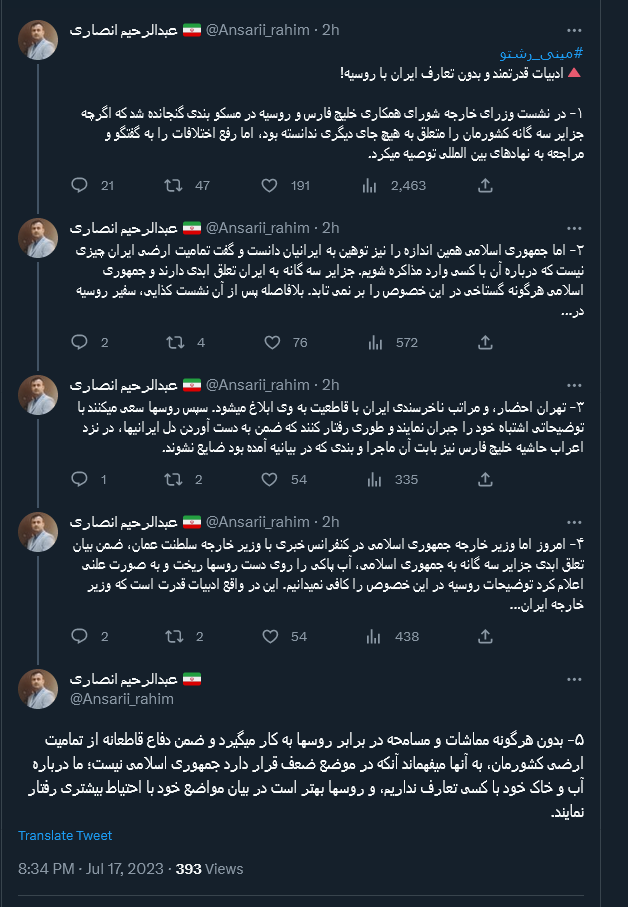The width and height of the screenshot is (628, 907).
Task: Open the more options menu on the fourth tweet
Action: point(575,521)
